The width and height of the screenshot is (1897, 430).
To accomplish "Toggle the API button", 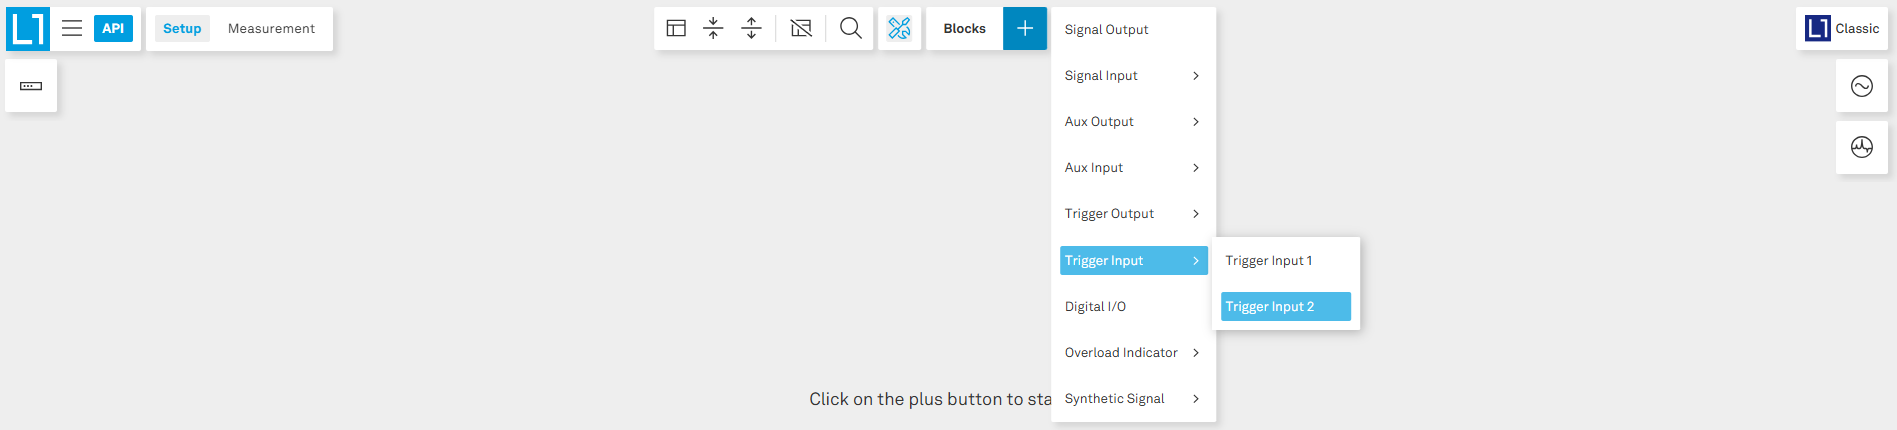I will tap(113, 28).
